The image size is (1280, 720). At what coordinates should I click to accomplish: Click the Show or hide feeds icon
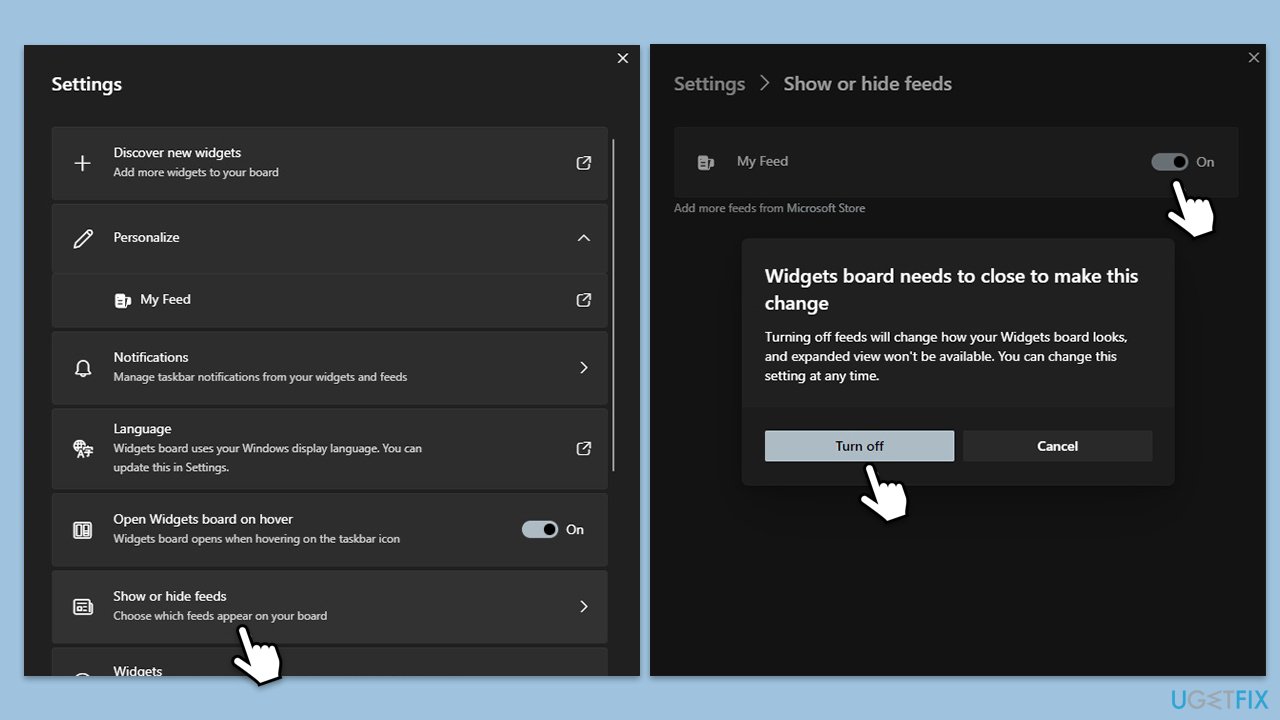point(83,607)
